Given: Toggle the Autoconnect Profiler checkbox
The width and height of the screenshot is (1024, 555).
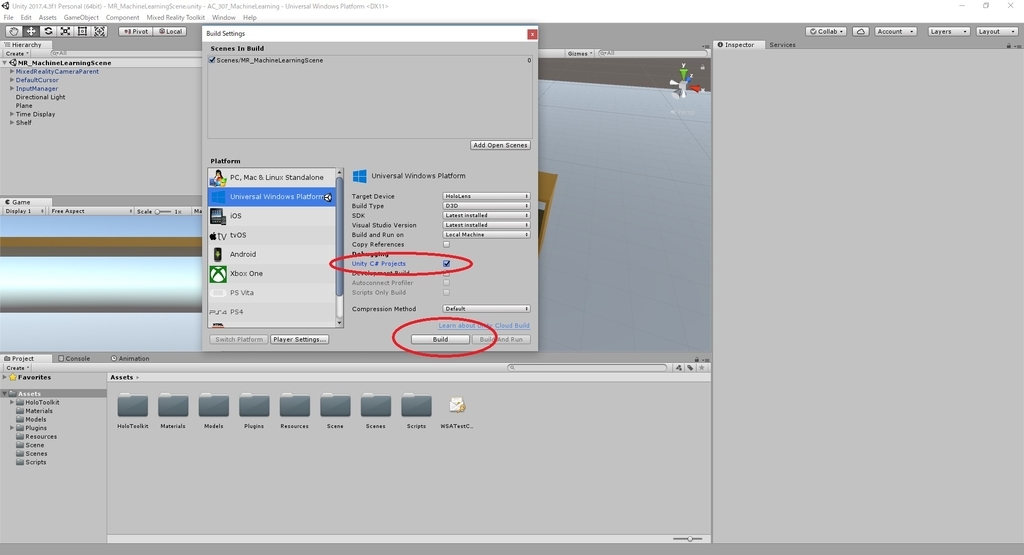Looking at the screenshot, I should pyautogui.click(x=447, y=283).
